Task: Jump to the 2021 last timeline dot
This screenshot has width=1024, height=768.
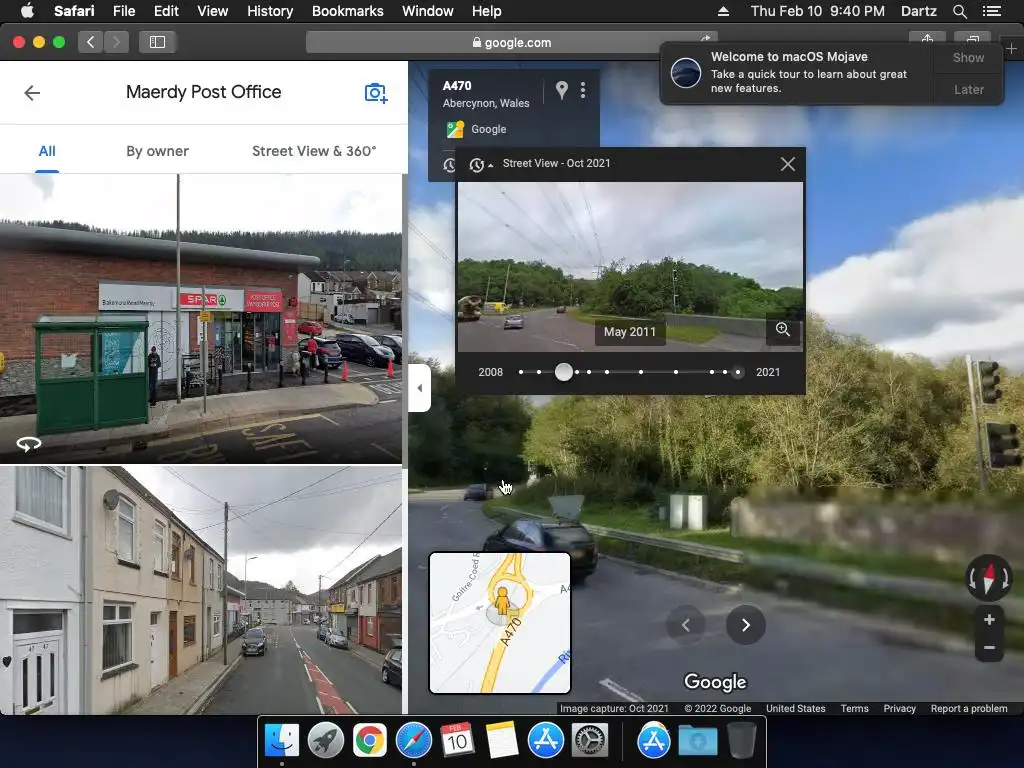Action: point(737,372)
